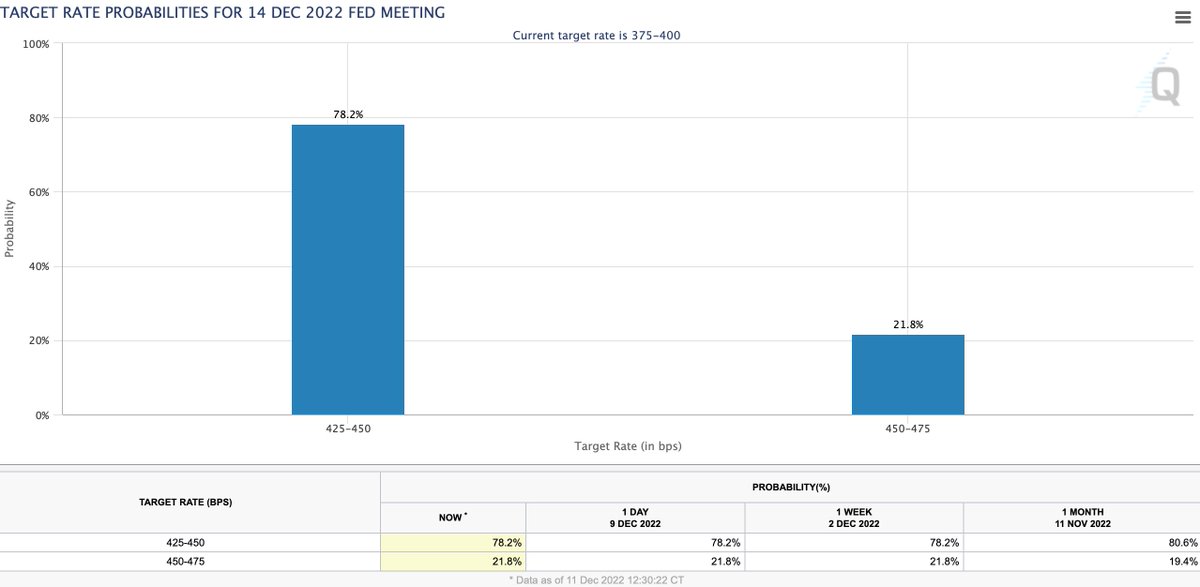
Task: Sort by the NOW column header
Action: point(452,517)
